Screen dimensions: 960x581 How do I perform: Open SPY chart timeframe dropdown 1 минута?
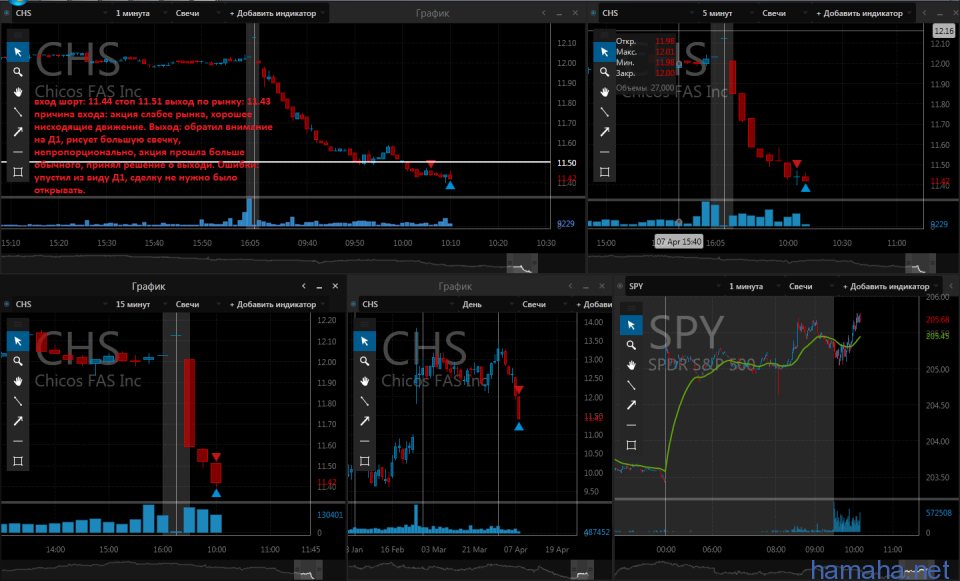(x=752, y=286)
